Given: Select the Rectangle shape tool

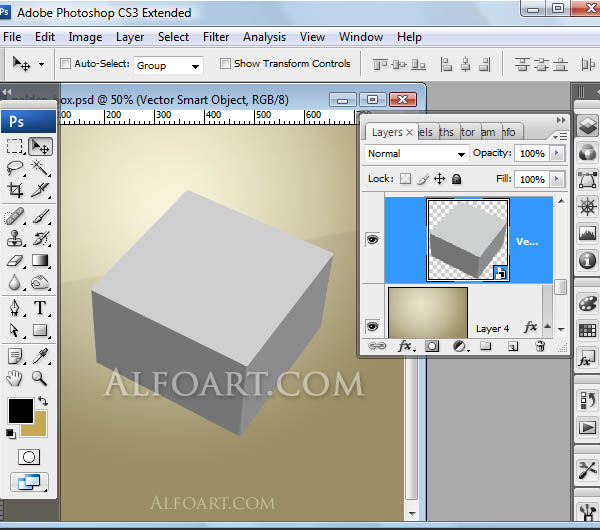Looking at the screenshot, I should pos(40,330).
